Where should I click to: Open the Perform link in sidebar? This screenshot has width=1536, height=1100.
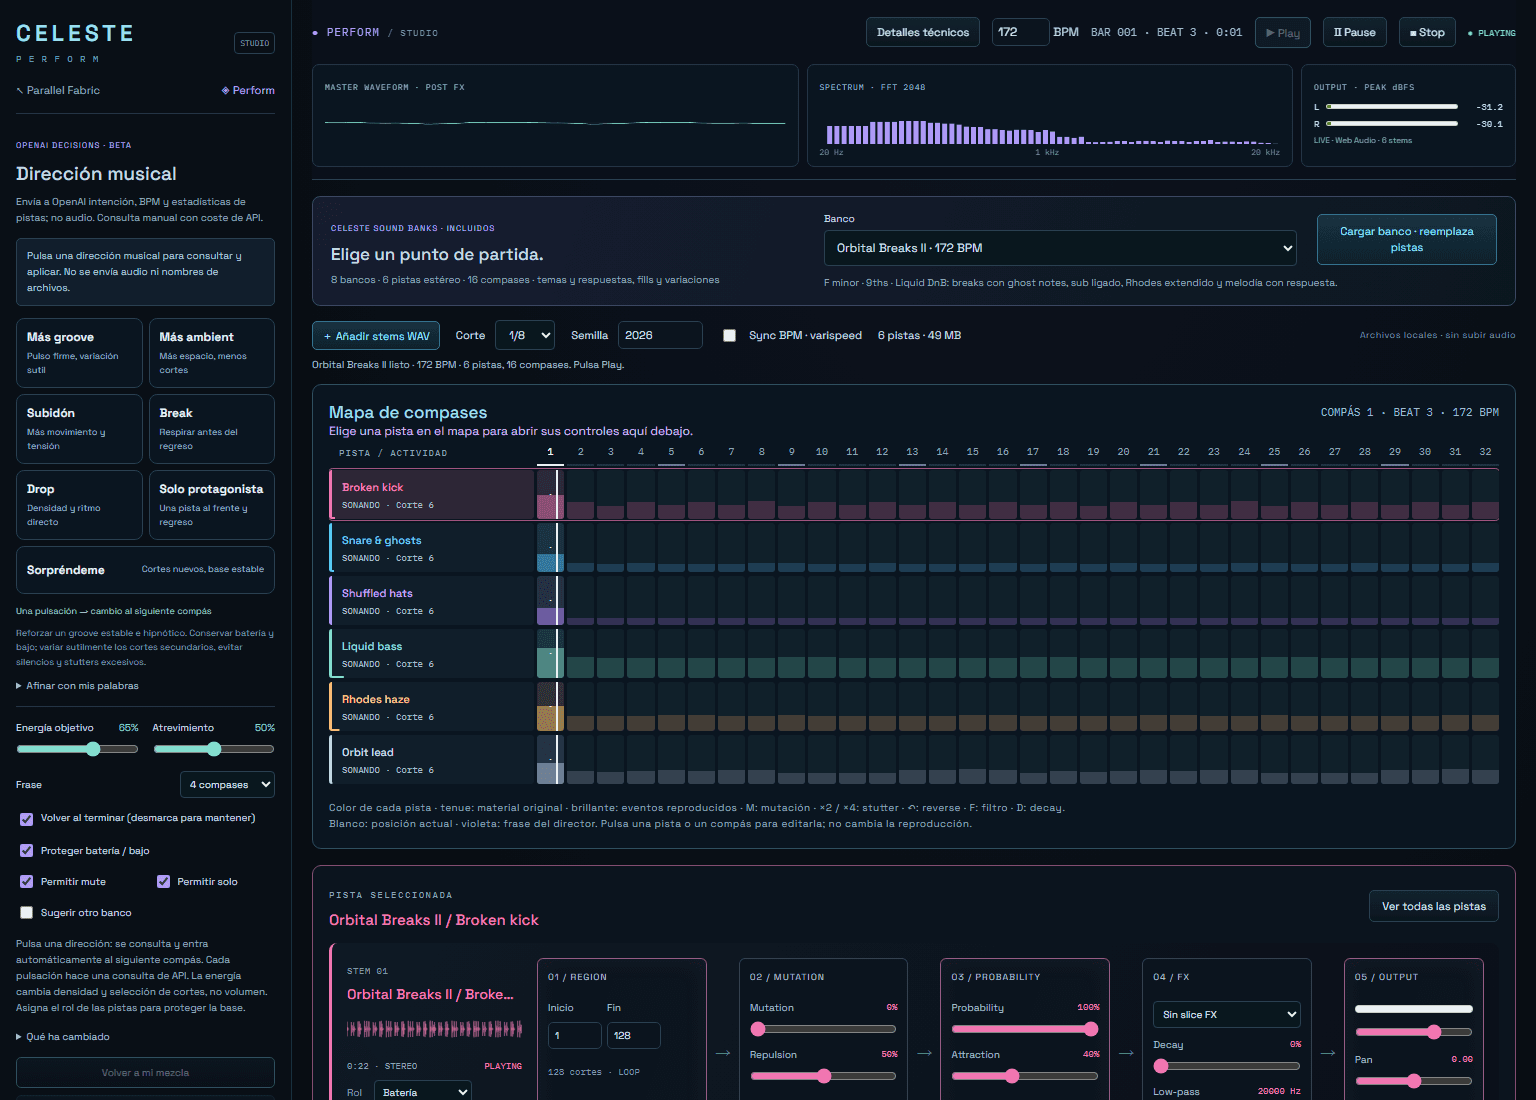(x=248, y=91)
